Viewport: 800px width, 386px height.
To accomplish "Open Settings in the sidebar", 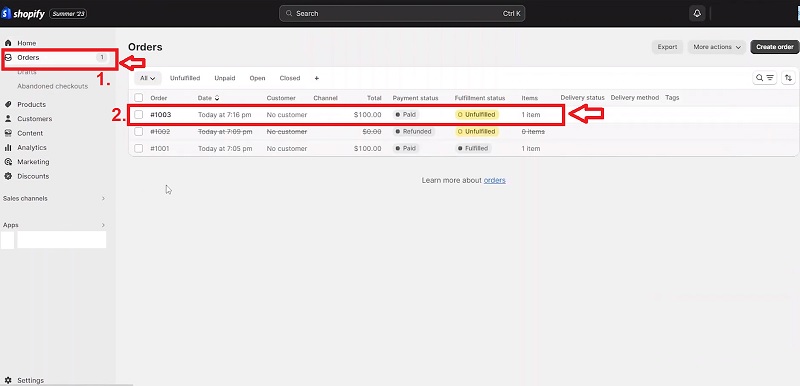I will [x=31, y=380].
